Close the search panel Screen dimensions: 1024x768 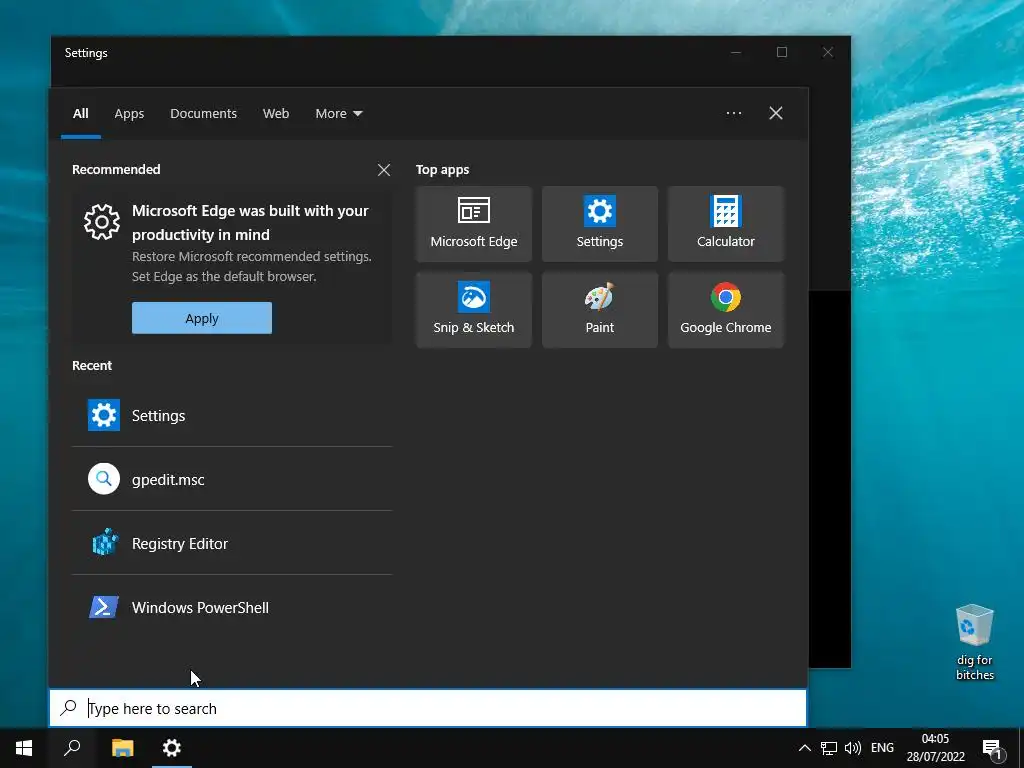click(776, 113)
